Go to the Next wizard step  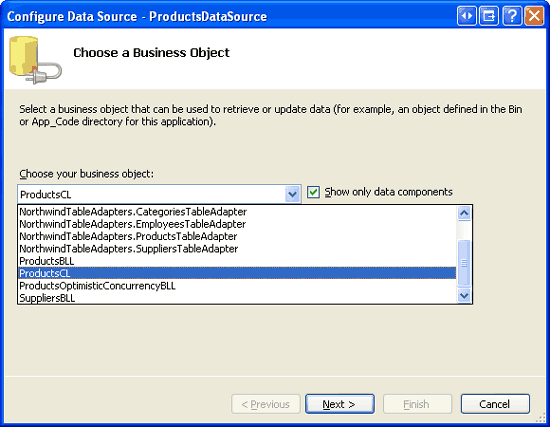pyautogui.click(x=340, y=404)
